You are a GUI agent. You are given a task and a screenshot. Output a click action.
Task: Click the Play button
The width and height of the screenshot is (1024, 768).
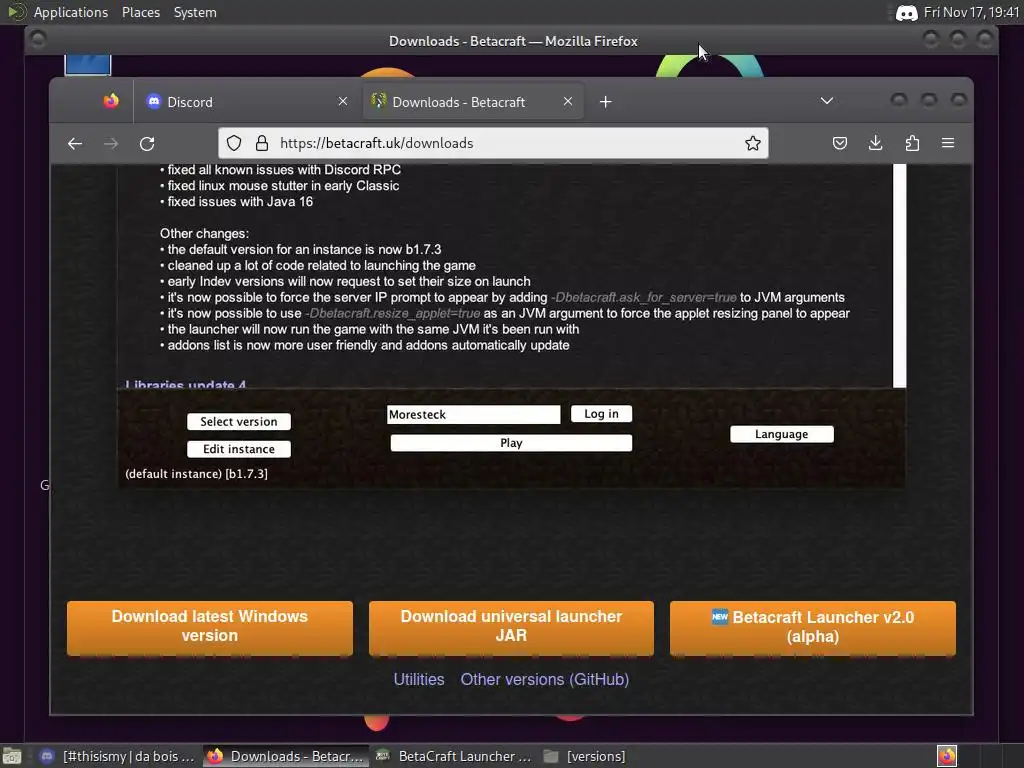(511, 443)
